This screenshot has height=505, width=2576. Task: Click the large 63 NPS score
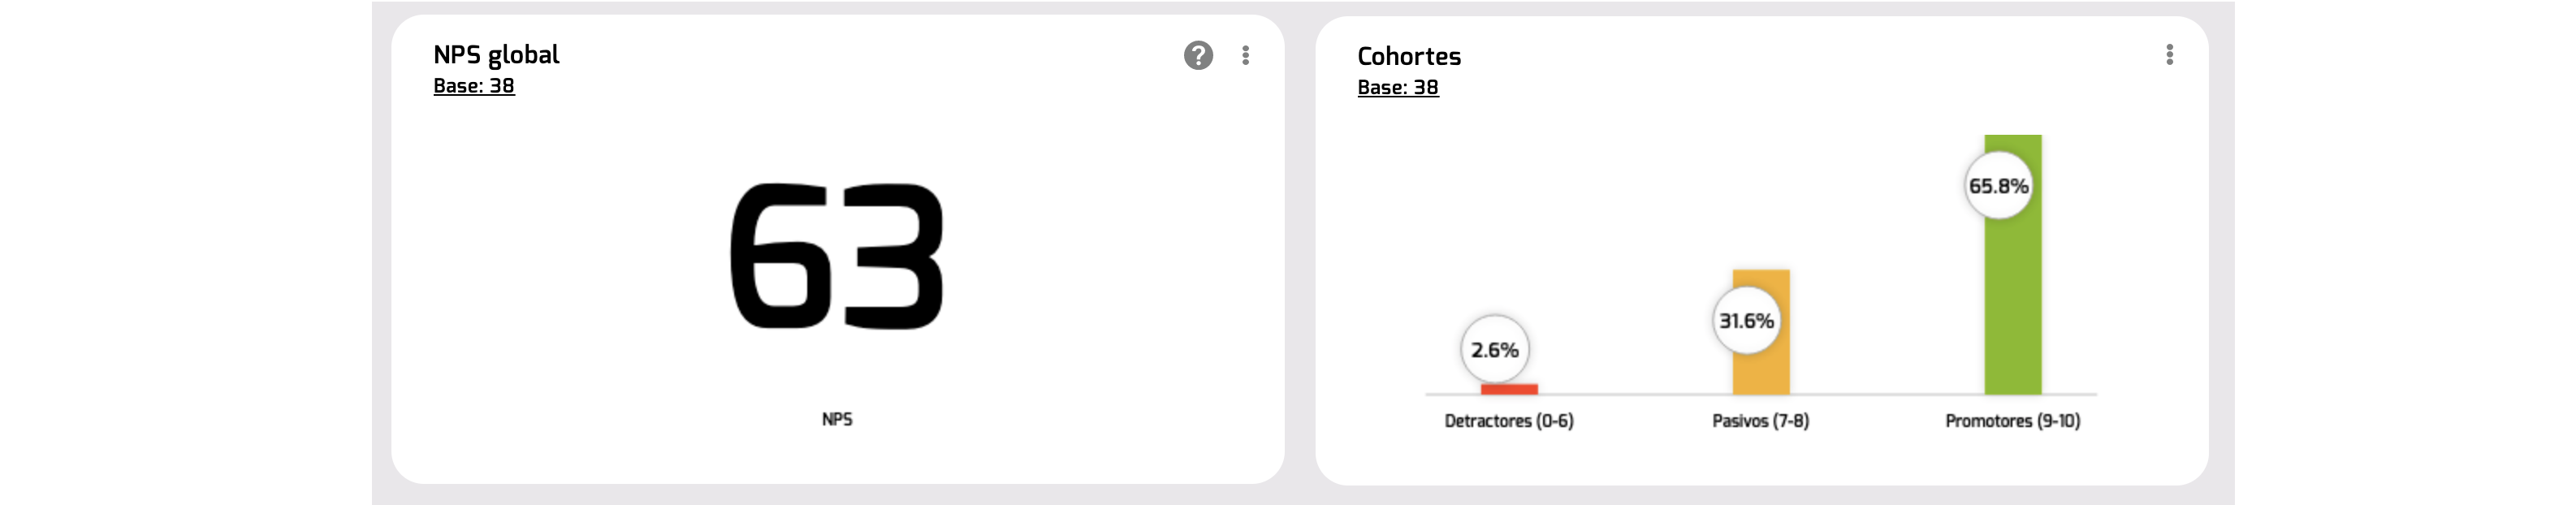click(837, 257)
